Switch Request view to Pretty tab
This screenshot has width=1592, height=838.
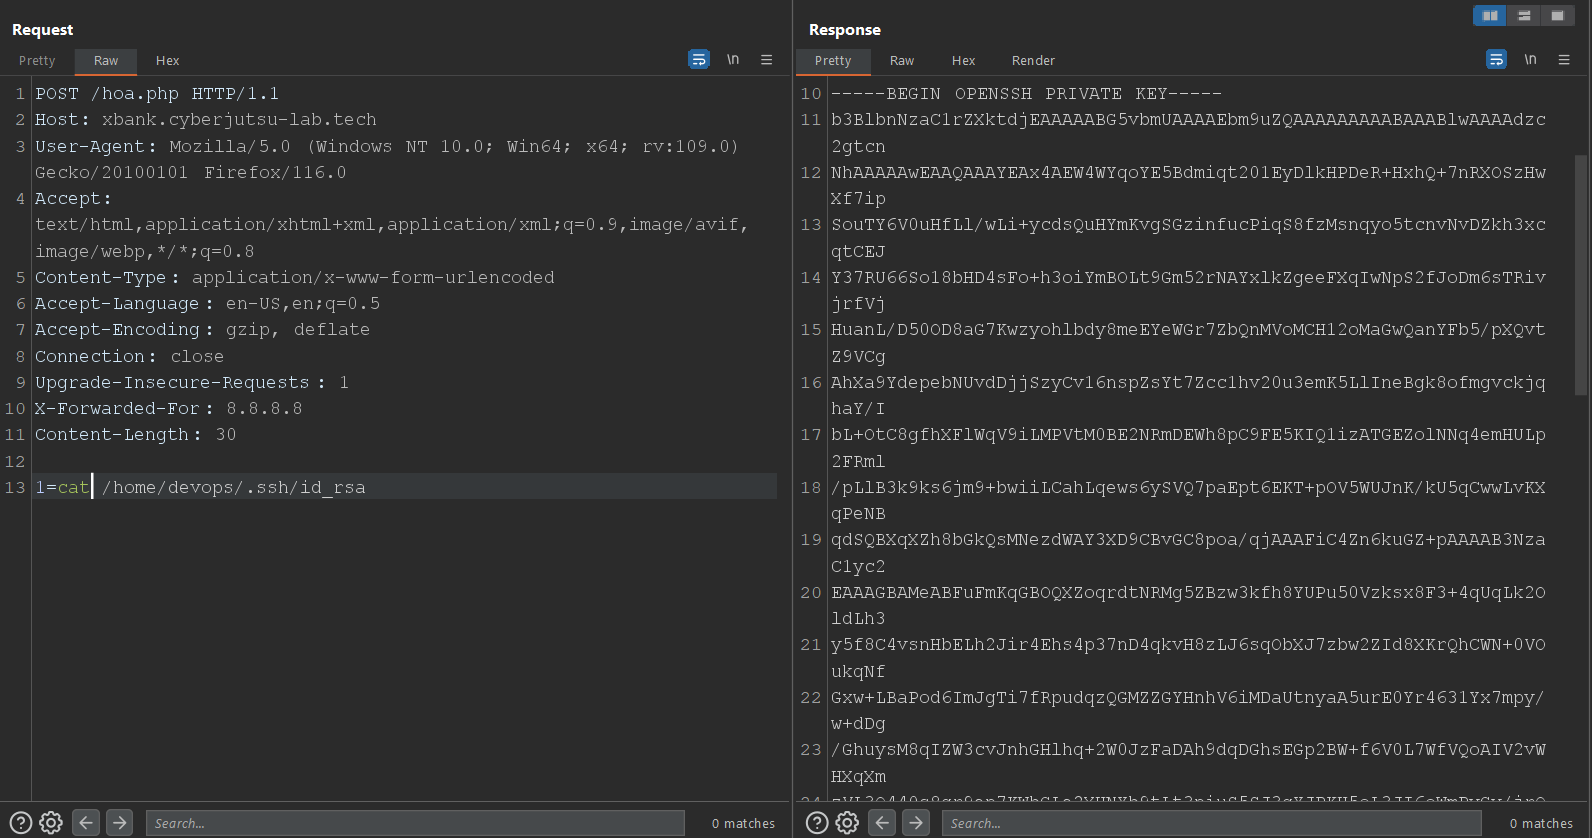37,61
